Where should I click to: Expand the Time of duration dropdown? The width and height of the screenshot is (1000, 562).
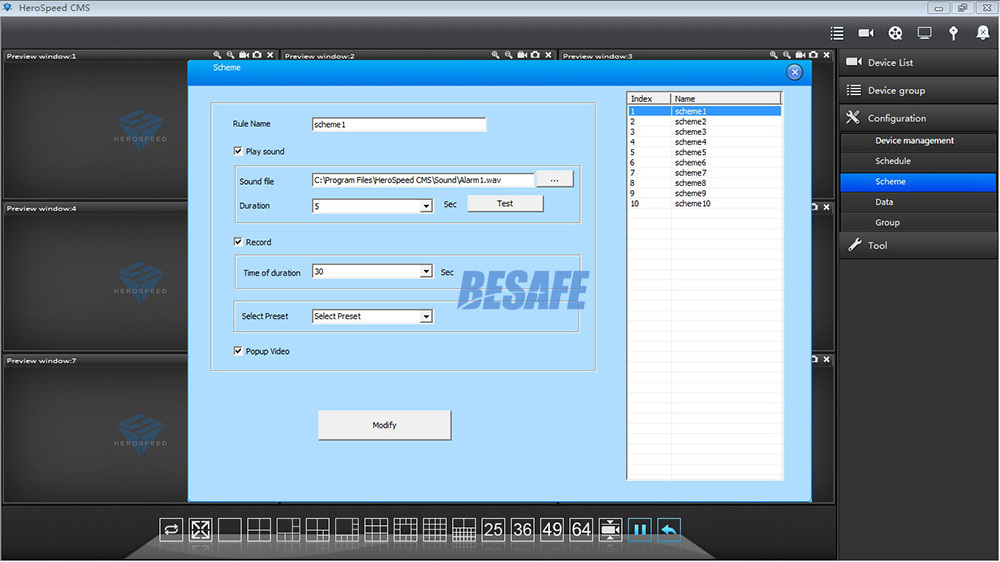[426, 272]
